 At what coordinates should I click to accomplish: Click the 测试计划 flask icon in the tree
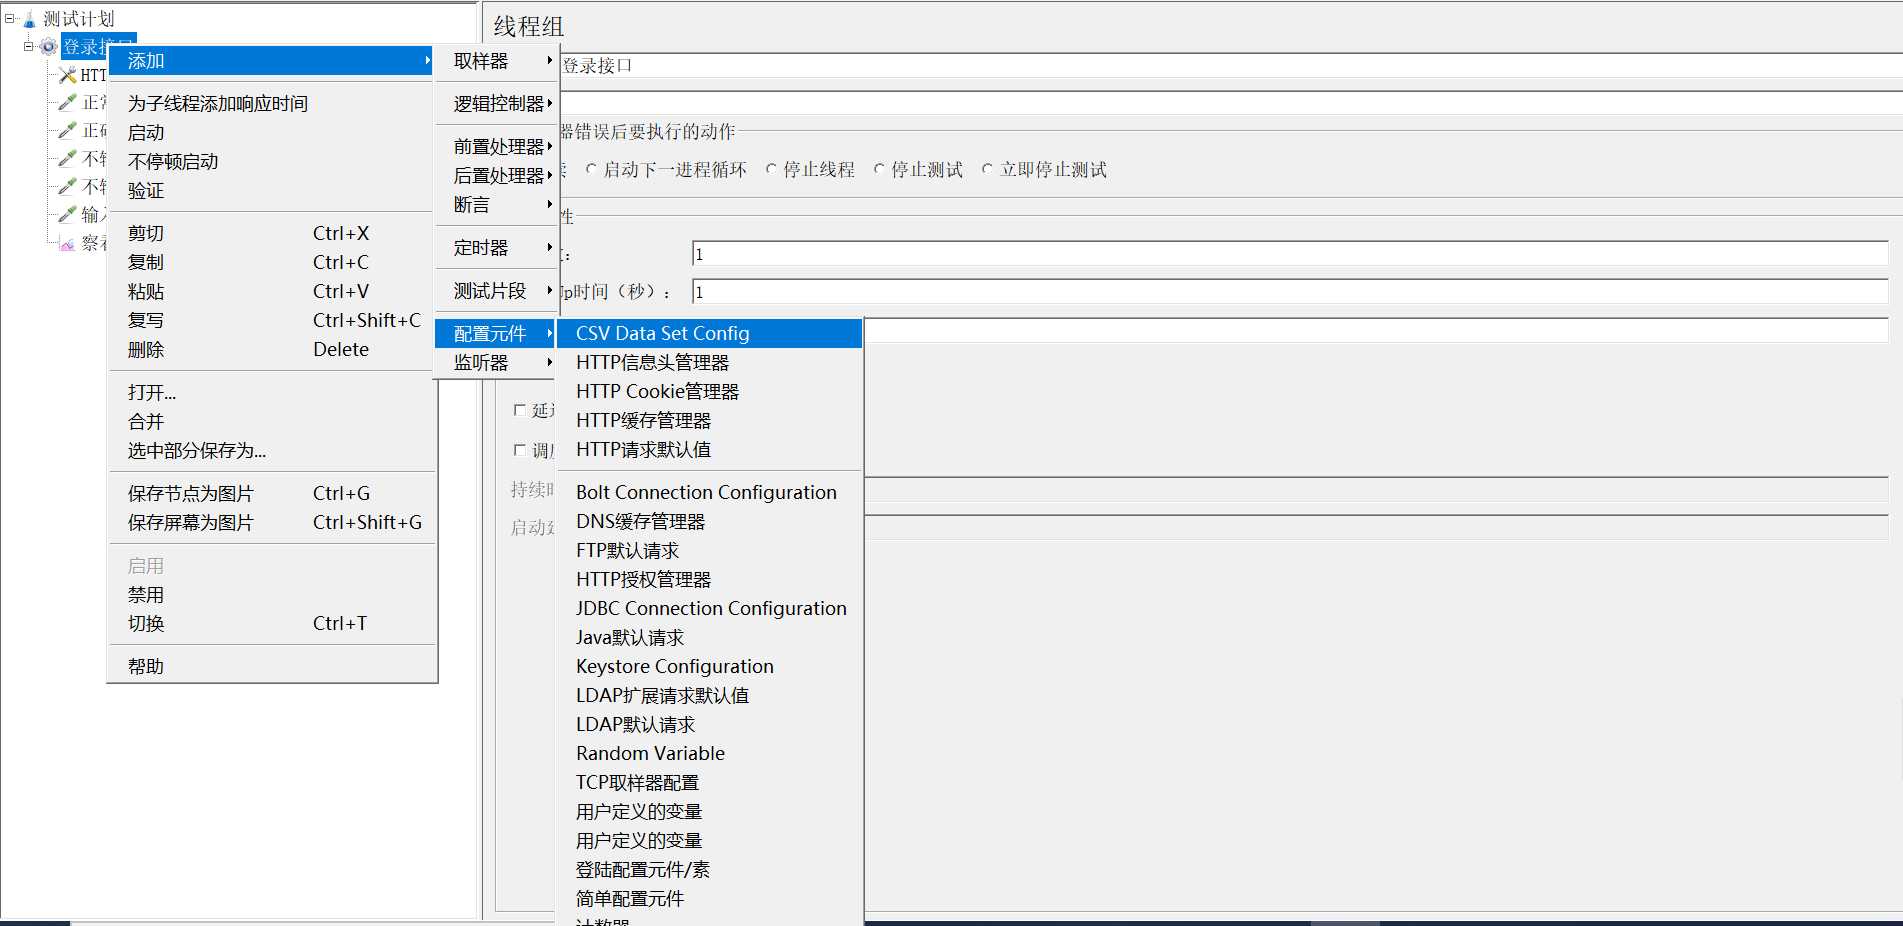click(x=29, y=19)
